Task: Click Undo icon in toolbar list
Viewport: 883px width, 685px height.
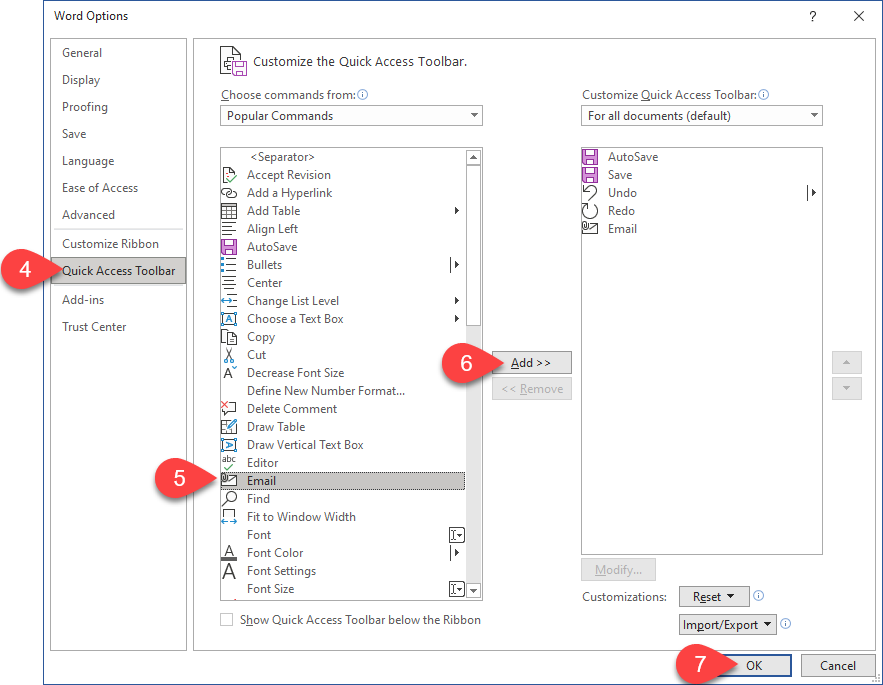Action: tap(590, 193)
